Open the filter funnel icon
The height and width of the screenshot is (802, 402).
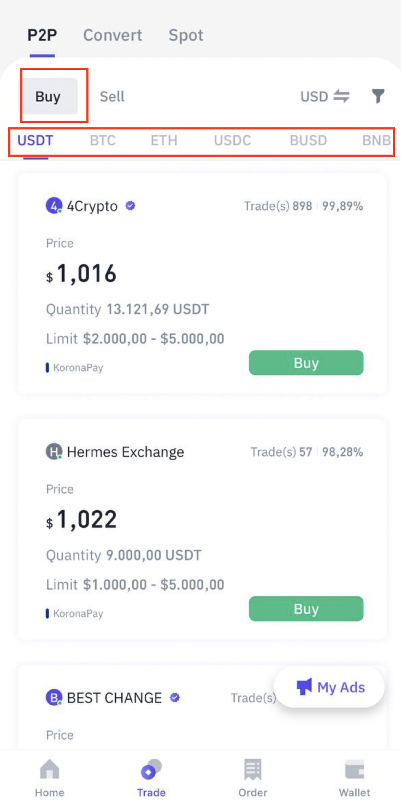[x=377, y=96]
